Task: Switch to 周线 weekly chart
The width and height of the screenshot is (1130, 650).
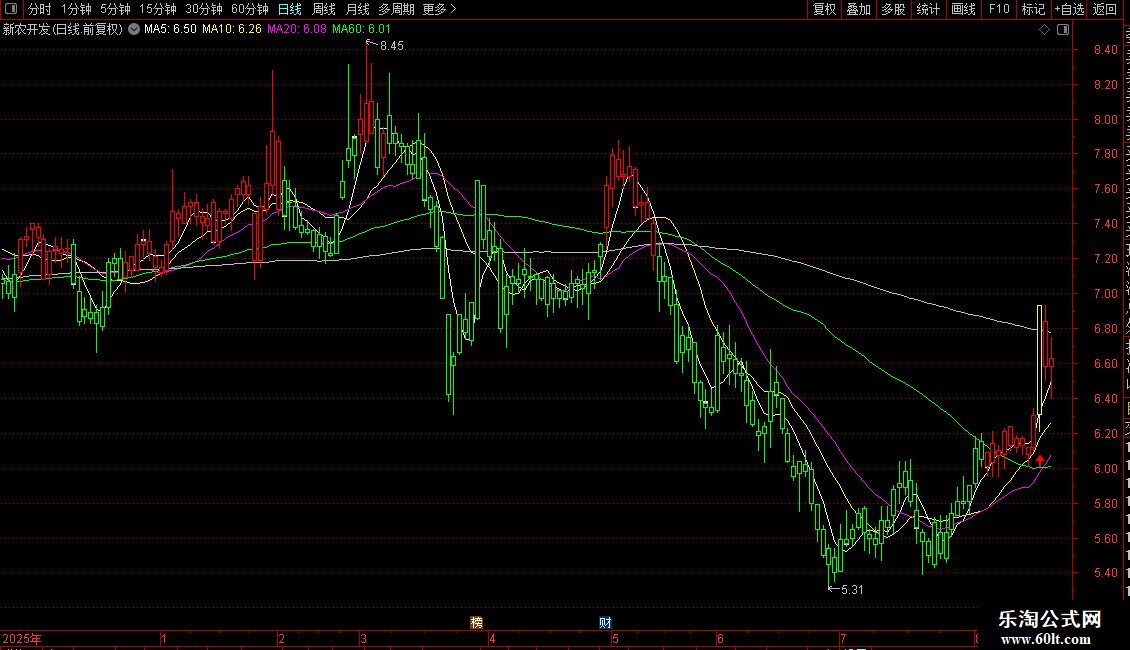Action: coord(324,9)
